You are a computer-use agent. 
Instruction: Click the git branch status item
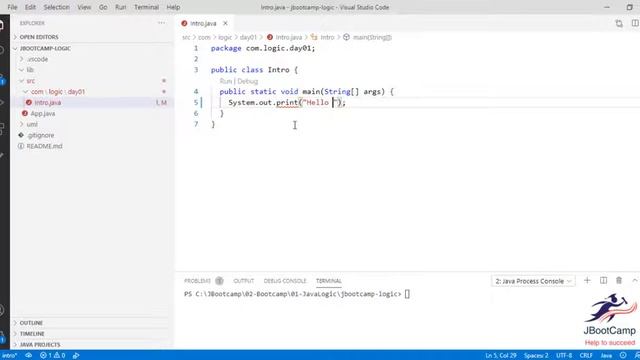click(9, 355)
